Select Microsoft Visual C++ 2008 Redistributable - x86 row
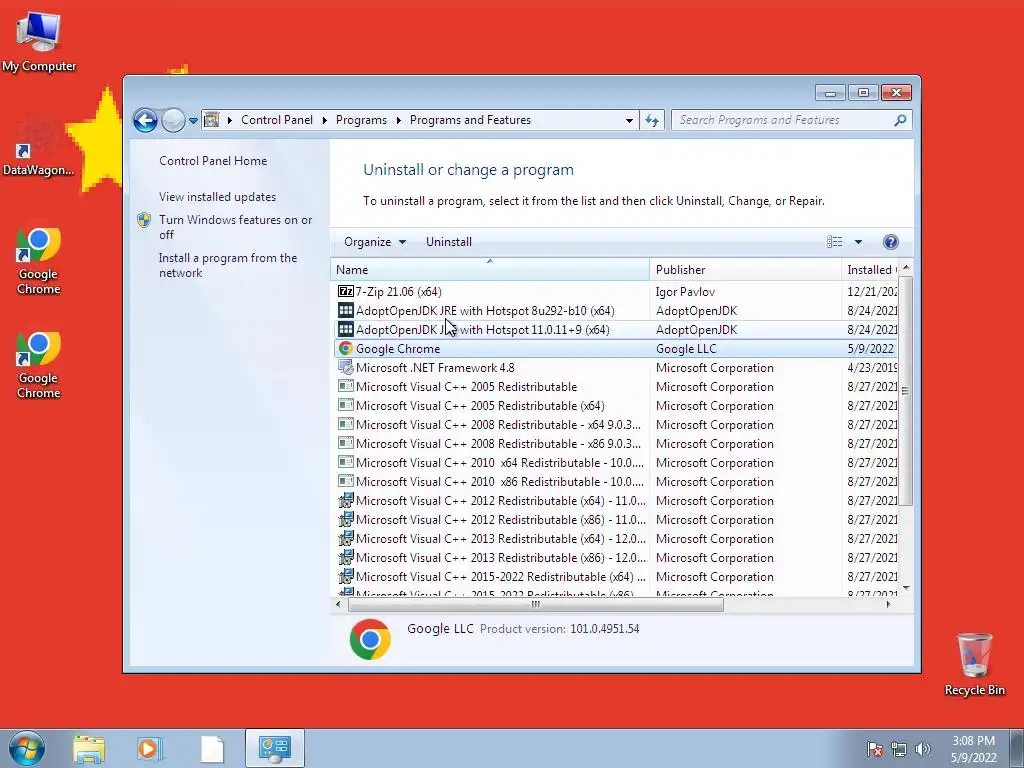Viewport: 1024px width, 768px height. pyautogui.click(x=616, y=443)
